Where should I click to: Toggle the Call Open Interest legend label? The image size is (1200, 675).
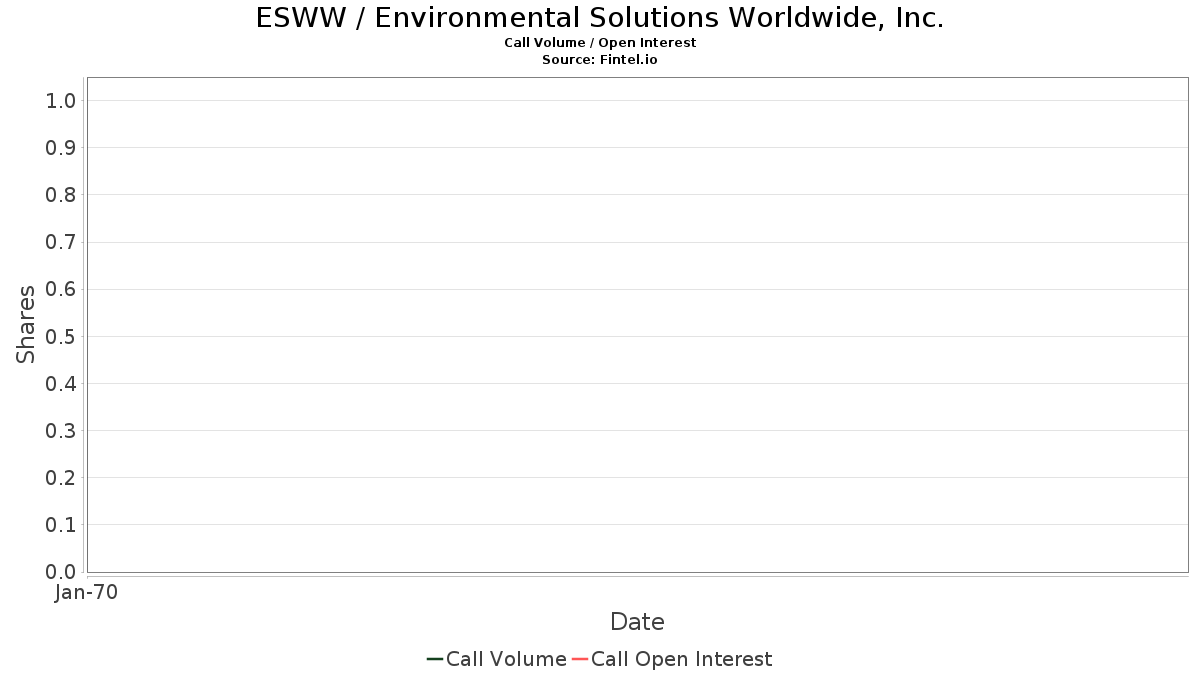(x=681, y=659)
